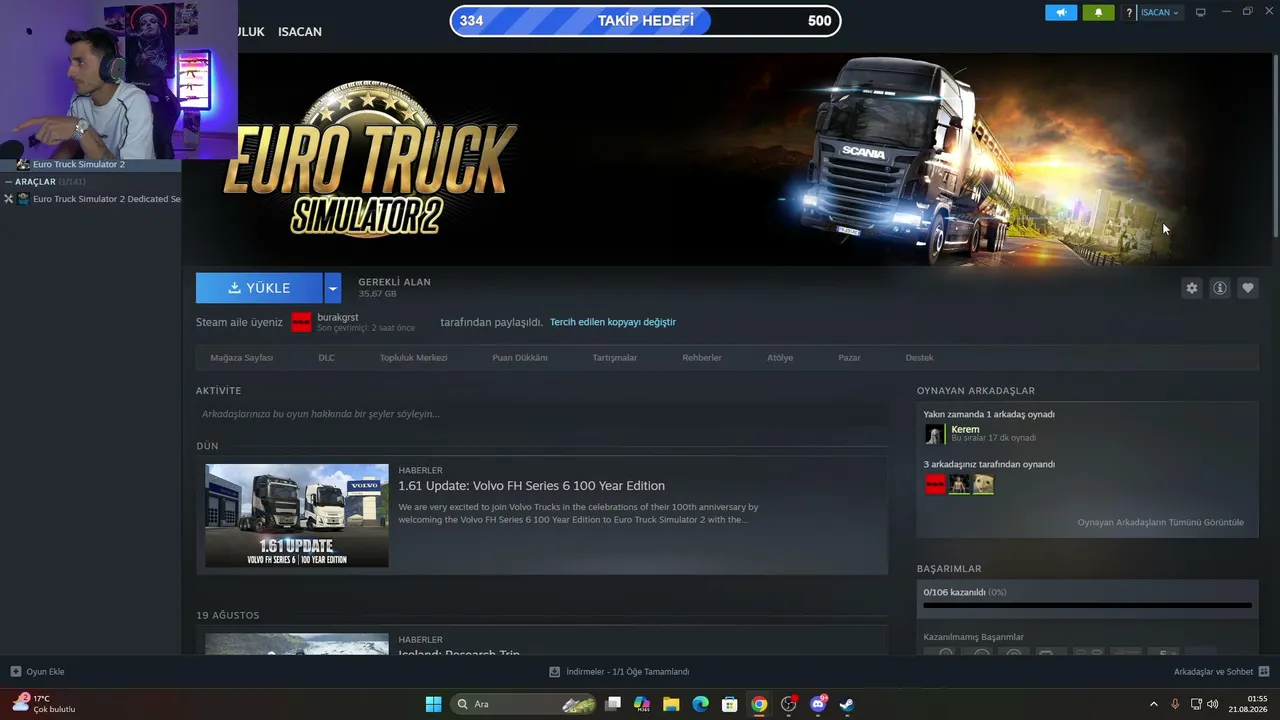Open Windows Start menu
The image size is (1280, 720).
pyautogui.click(x=433, y=704)
